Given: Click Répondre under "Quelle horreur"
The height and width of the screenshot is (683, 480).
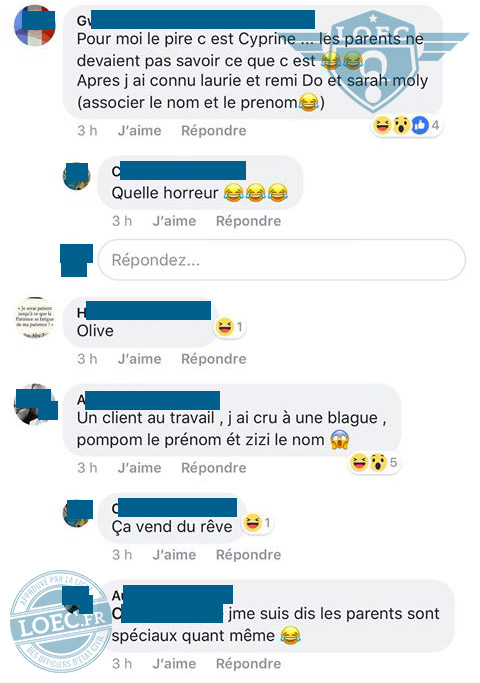Looking at the screenshot, I should coord(248,221).
